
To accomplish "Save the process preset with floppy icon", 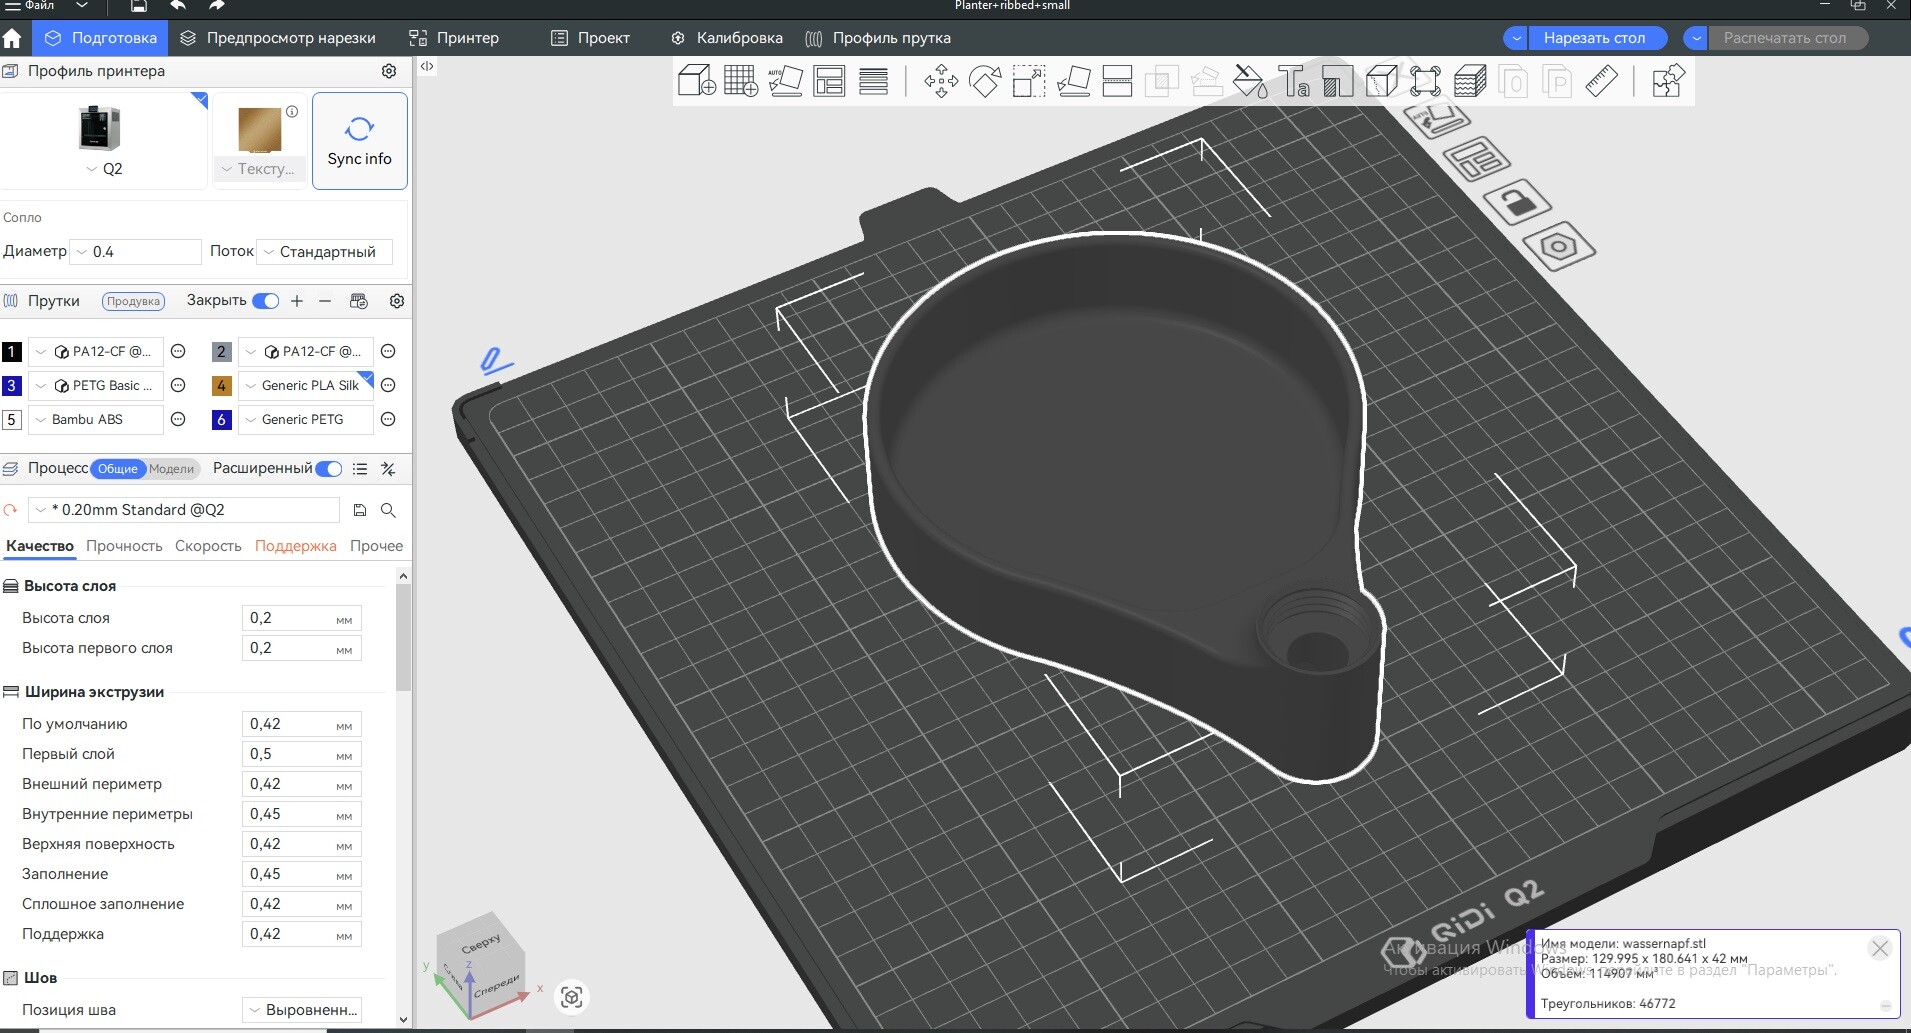I will point(360,510).
